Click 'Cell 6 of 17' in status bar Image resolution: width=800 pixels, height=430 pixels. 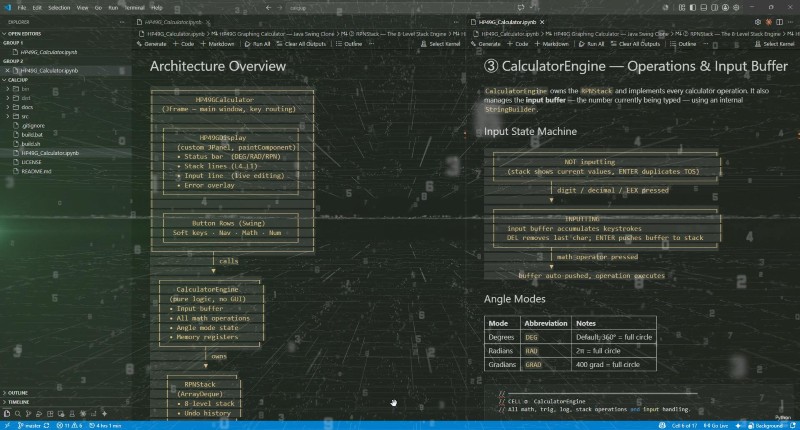click(x=684, y=425)
